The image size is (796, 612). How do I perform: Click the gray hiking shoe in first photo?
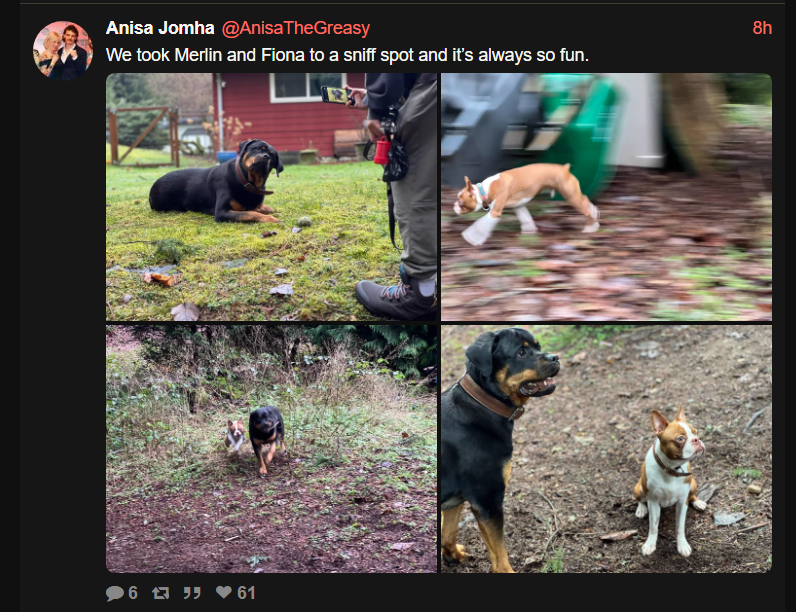coord(394,299)
